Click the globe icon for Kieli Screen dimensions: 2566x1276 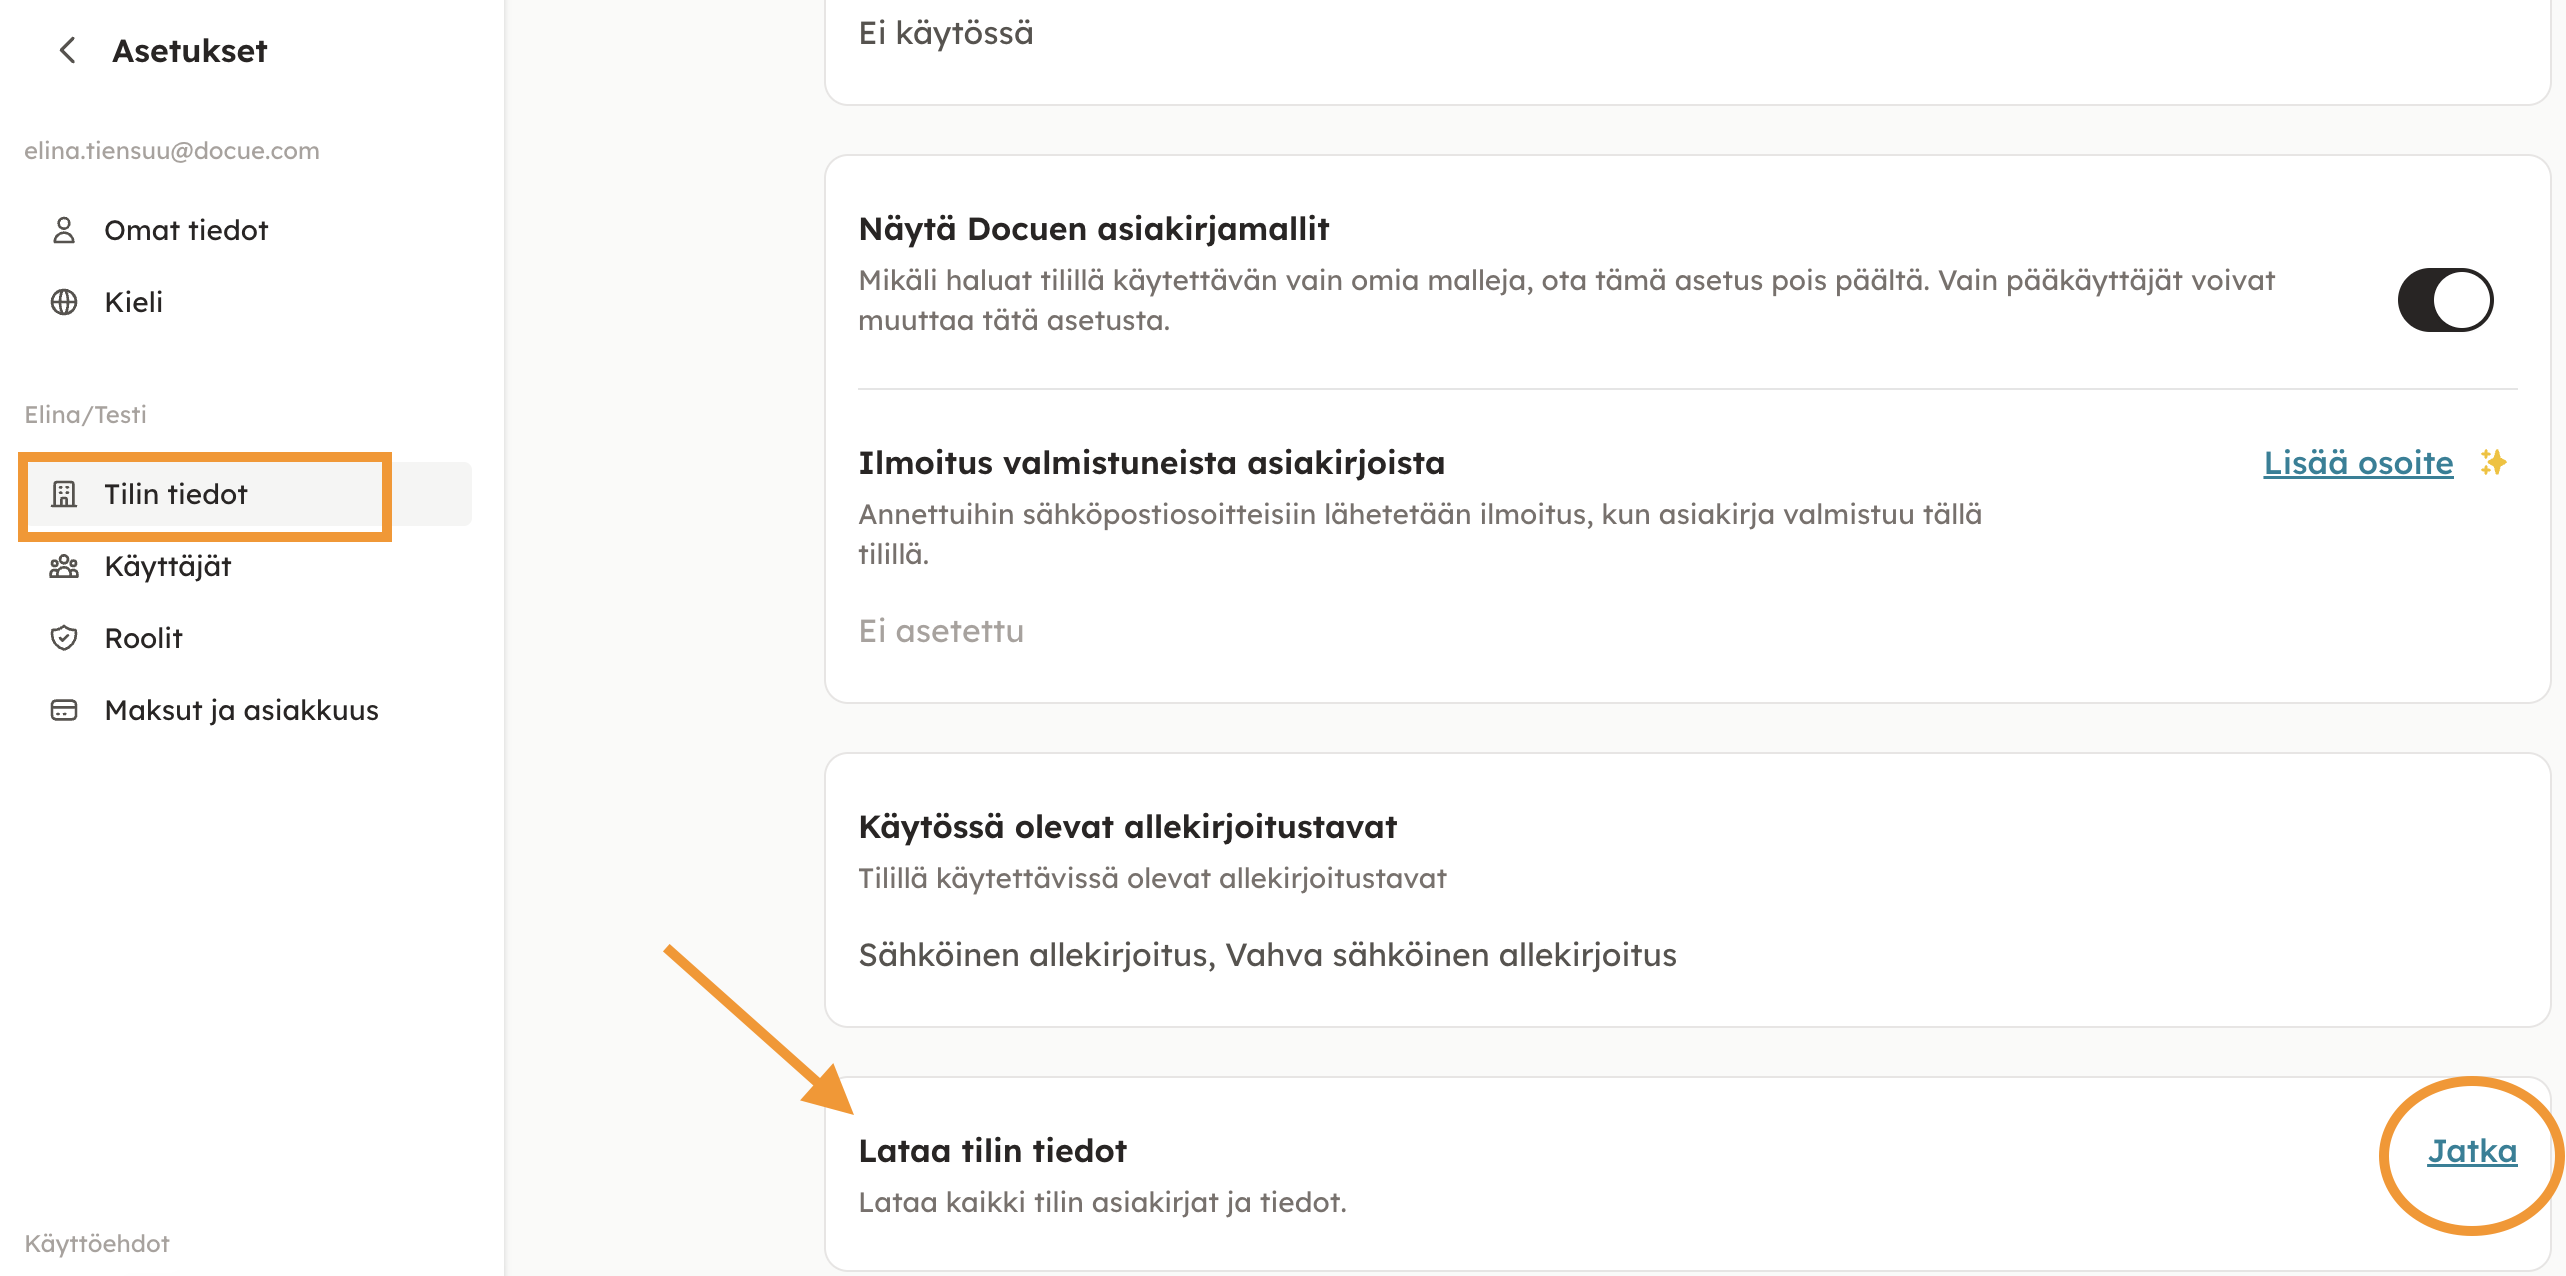pyautogui.click(x=64, y=302)
